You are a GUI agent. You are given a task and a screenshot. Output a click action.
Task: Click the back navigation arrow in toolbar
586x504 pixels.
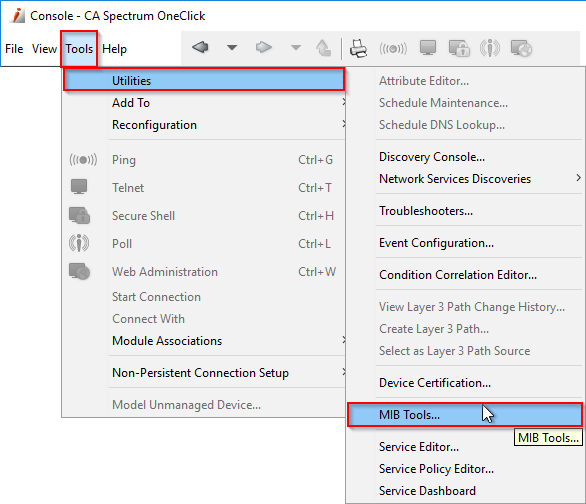click(200, 47)
